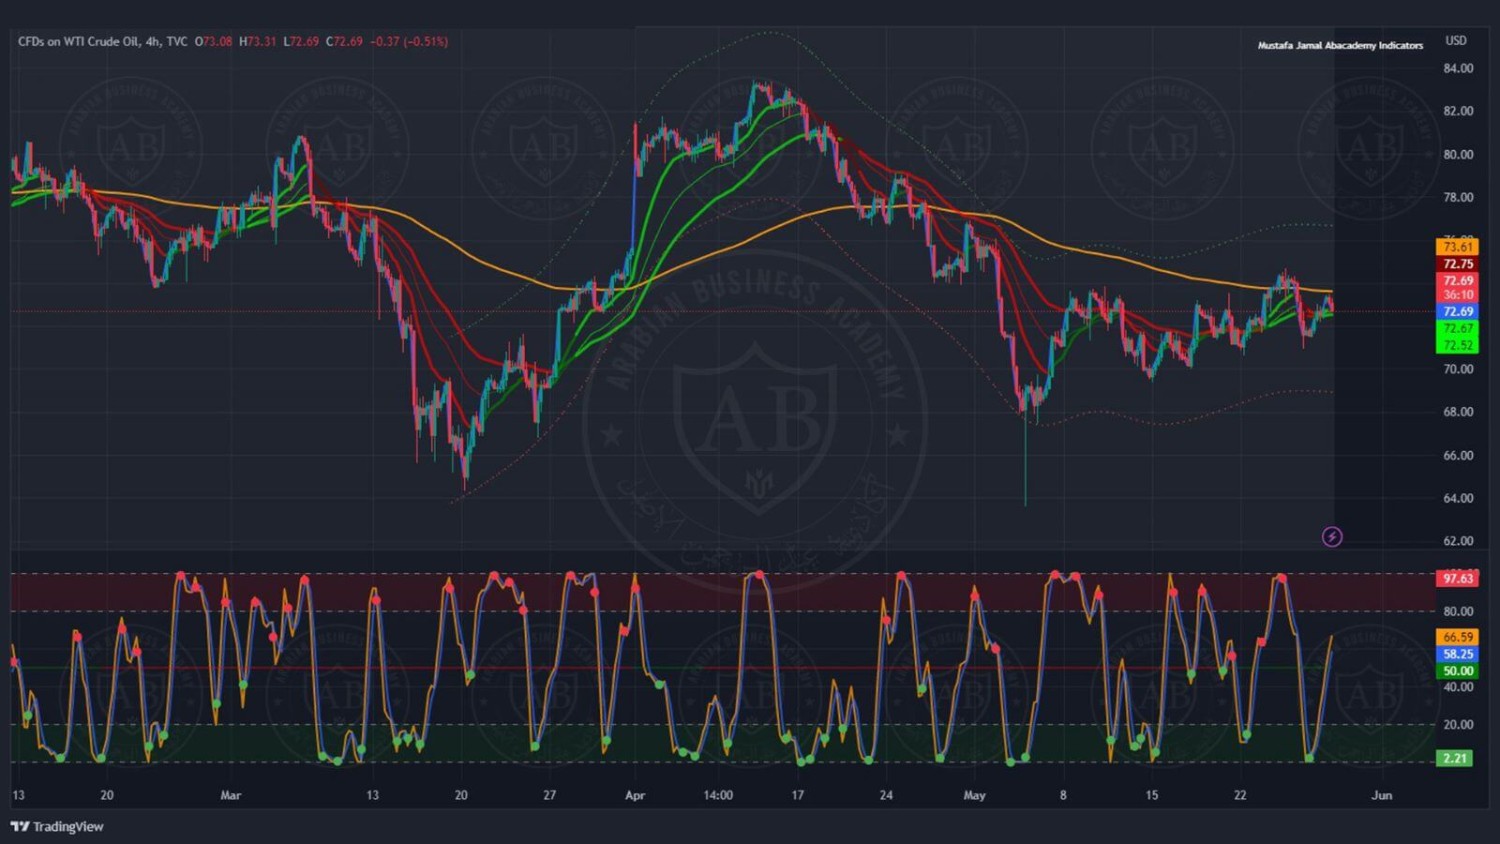Click the 36:10 countdown timer label
Screen dimensions: 1500x844
coord(1457,295)
